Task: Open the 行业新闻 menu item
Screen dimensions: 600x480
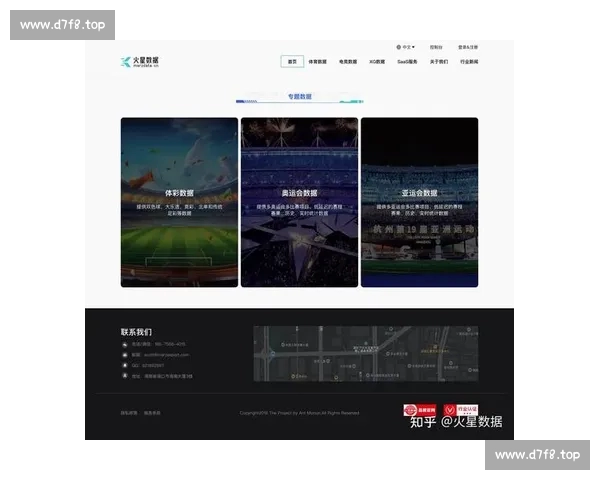Action: coord(469,62)
